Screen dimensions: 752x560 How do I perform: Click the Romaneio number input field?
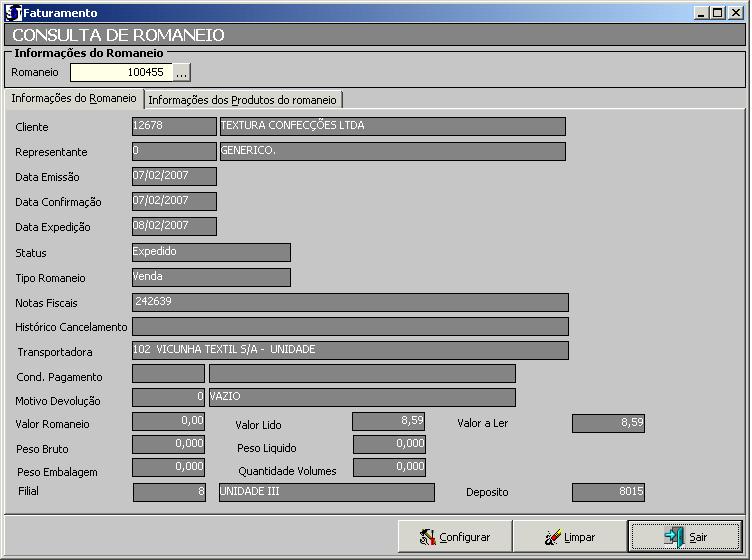120,73
